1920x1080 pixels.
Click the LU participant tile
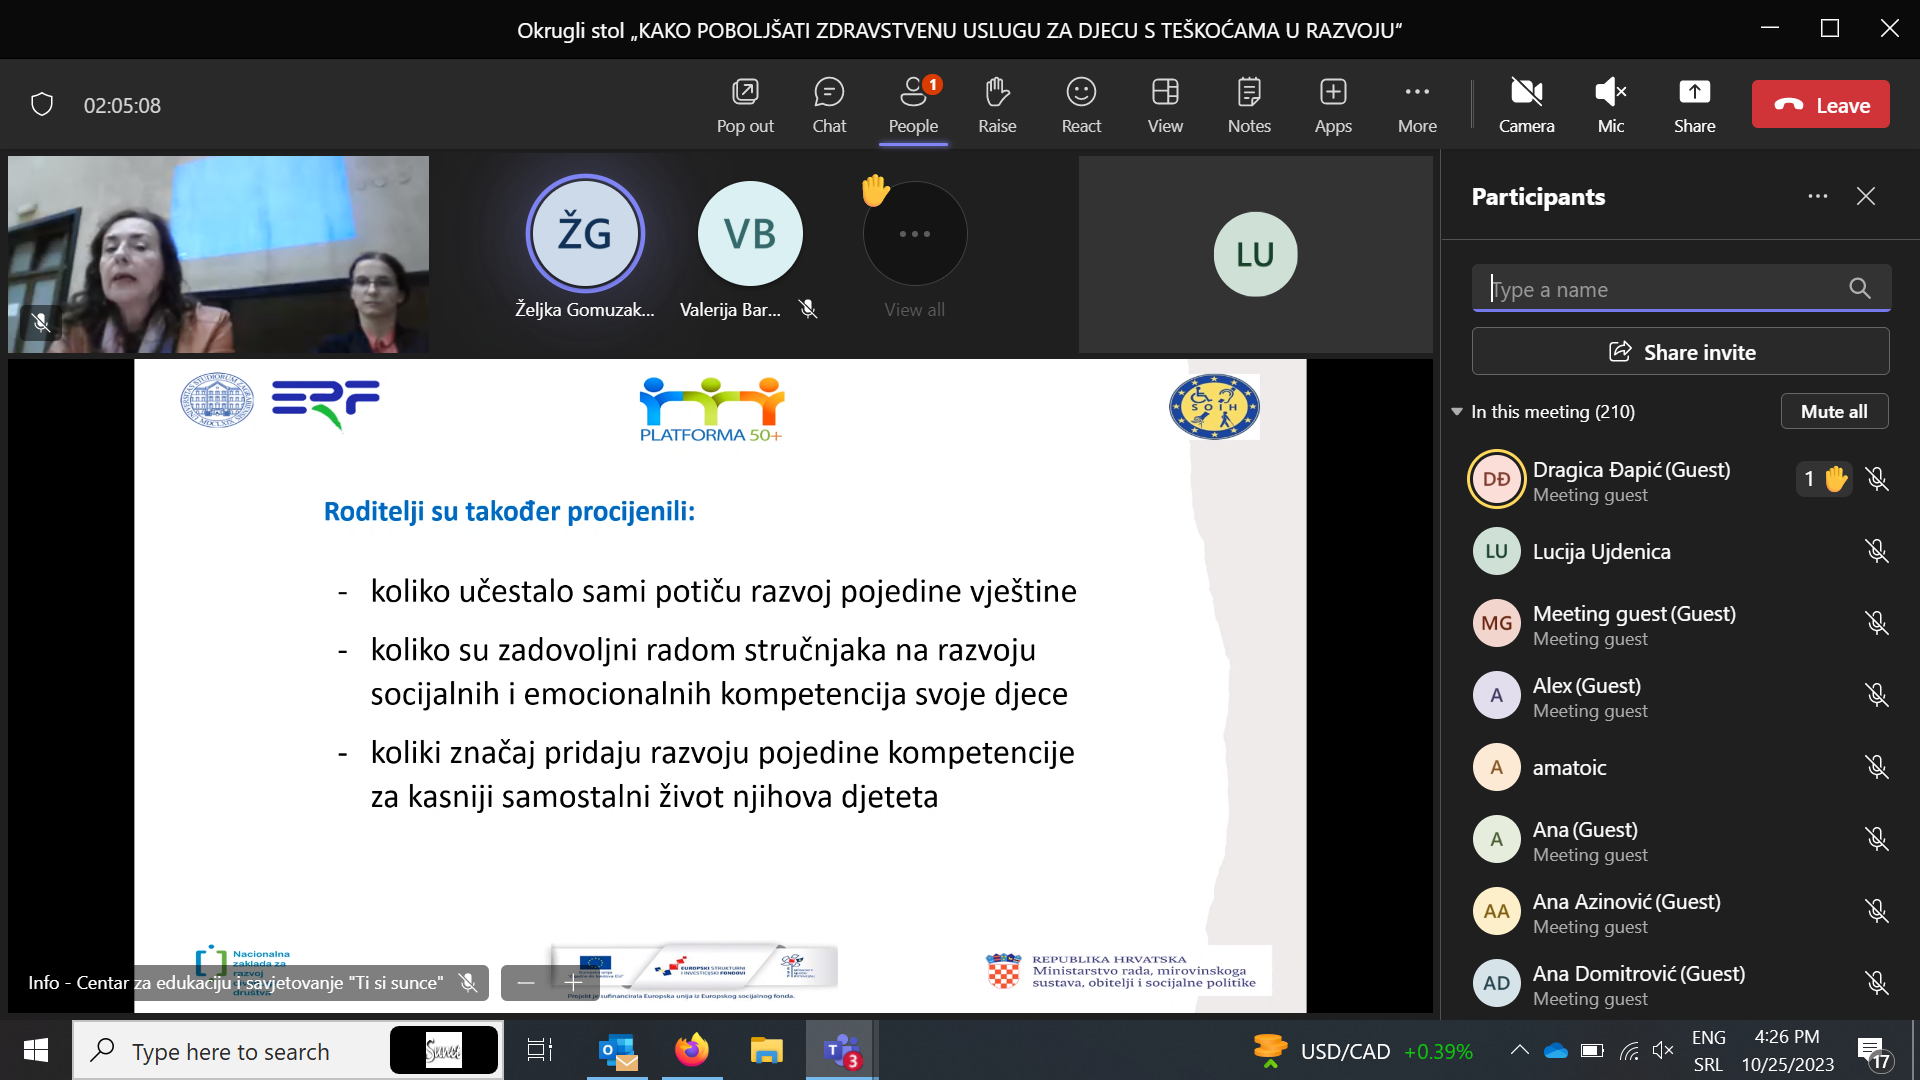point(1255,254)
